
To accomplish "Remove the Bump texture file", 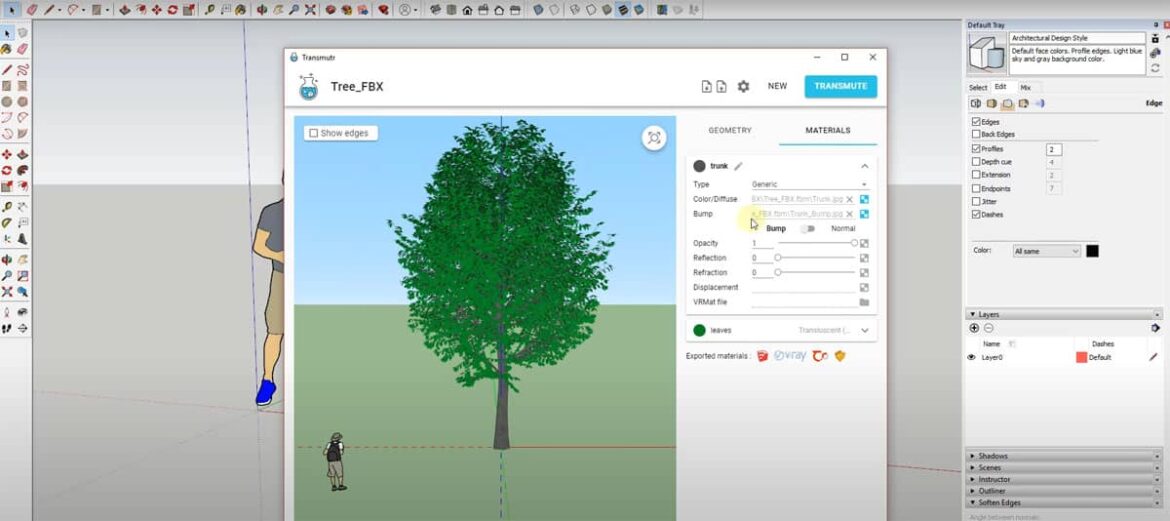I will pos(849,213).
